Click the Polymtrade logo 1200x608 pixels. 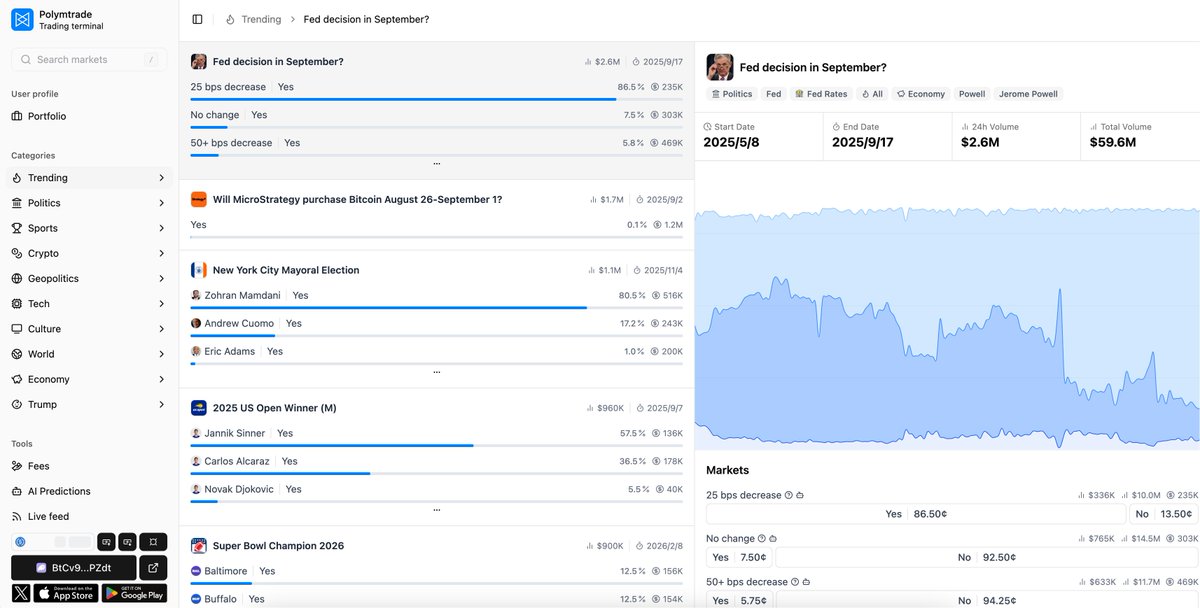click(x=22, y=20)
